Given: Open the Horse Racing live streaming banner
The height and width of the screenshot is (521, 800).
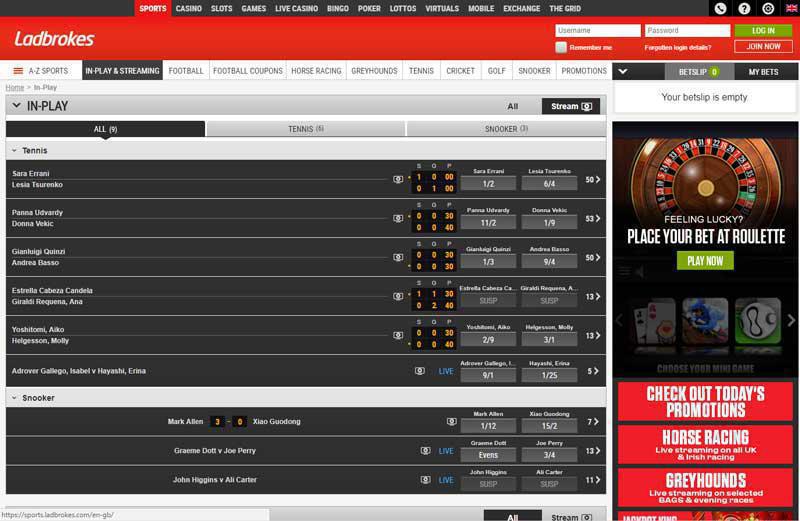Looking at the screenshot, I should 705,445.
